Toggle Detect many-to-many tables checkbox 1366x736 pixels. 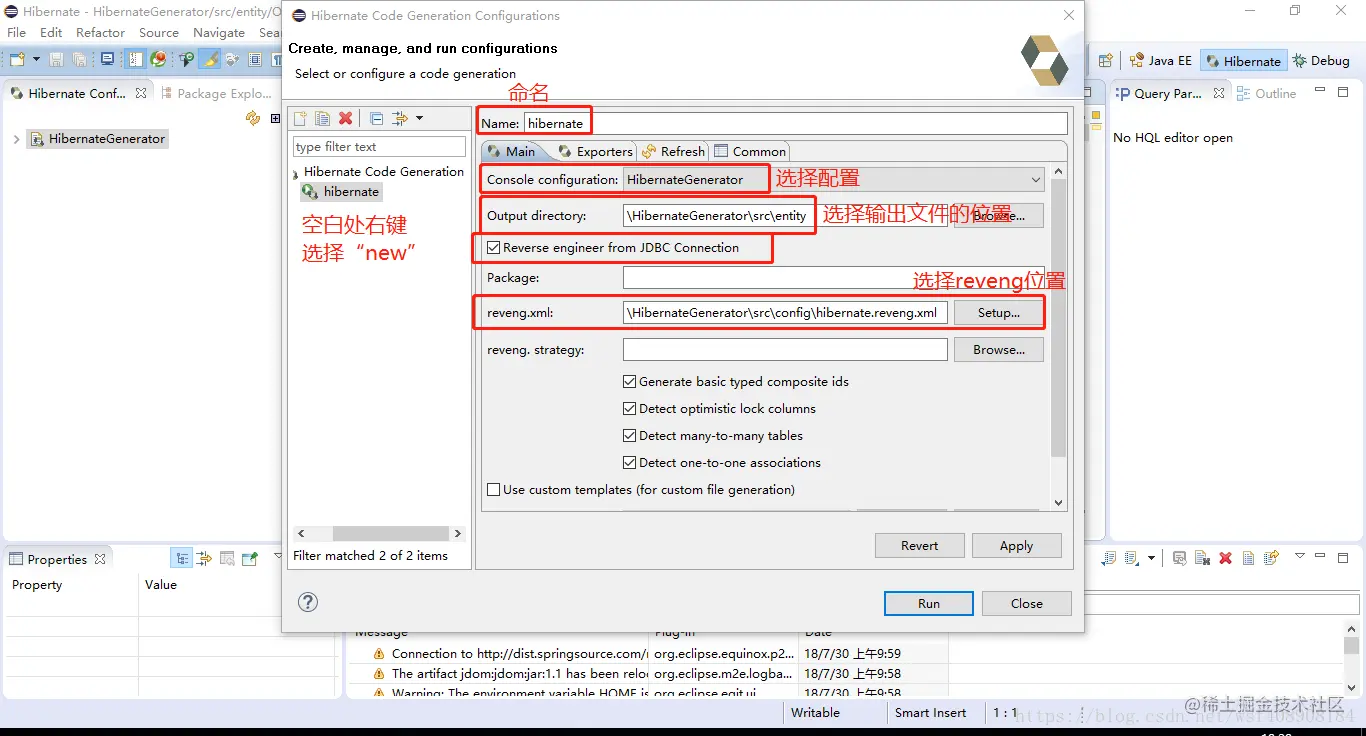tap(629, 435)
